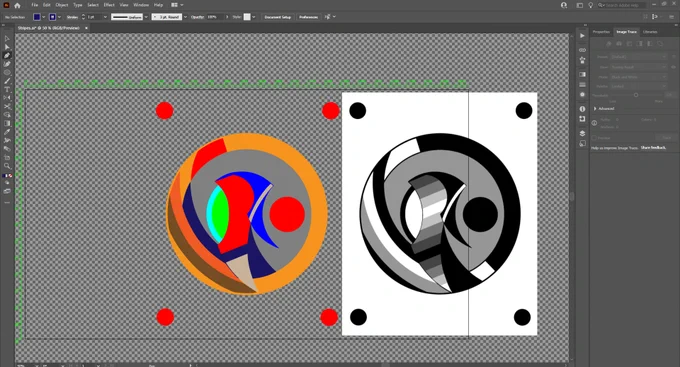
Task: Switch to the Properties tab
Action: point(601,32)
